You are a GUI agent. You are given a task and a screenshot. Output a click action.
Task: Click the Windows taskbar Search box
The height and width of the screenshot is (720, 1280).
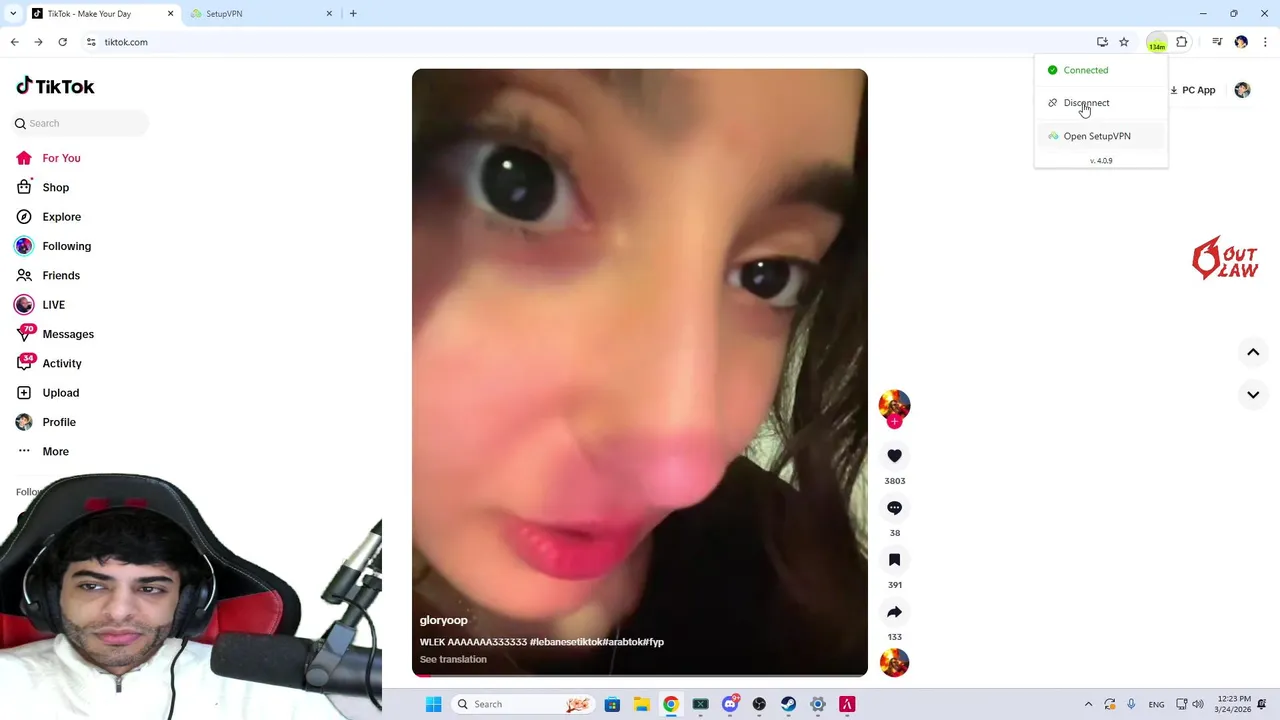tap(521, 704)
